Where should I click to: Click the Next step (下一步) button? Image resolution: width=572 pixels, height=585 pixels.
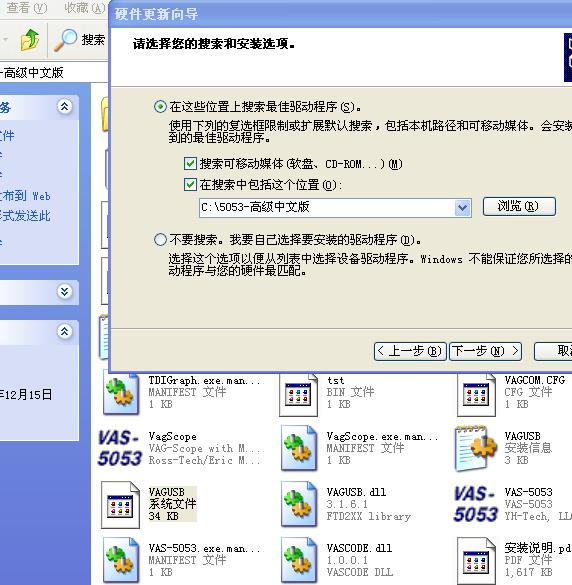485,351
